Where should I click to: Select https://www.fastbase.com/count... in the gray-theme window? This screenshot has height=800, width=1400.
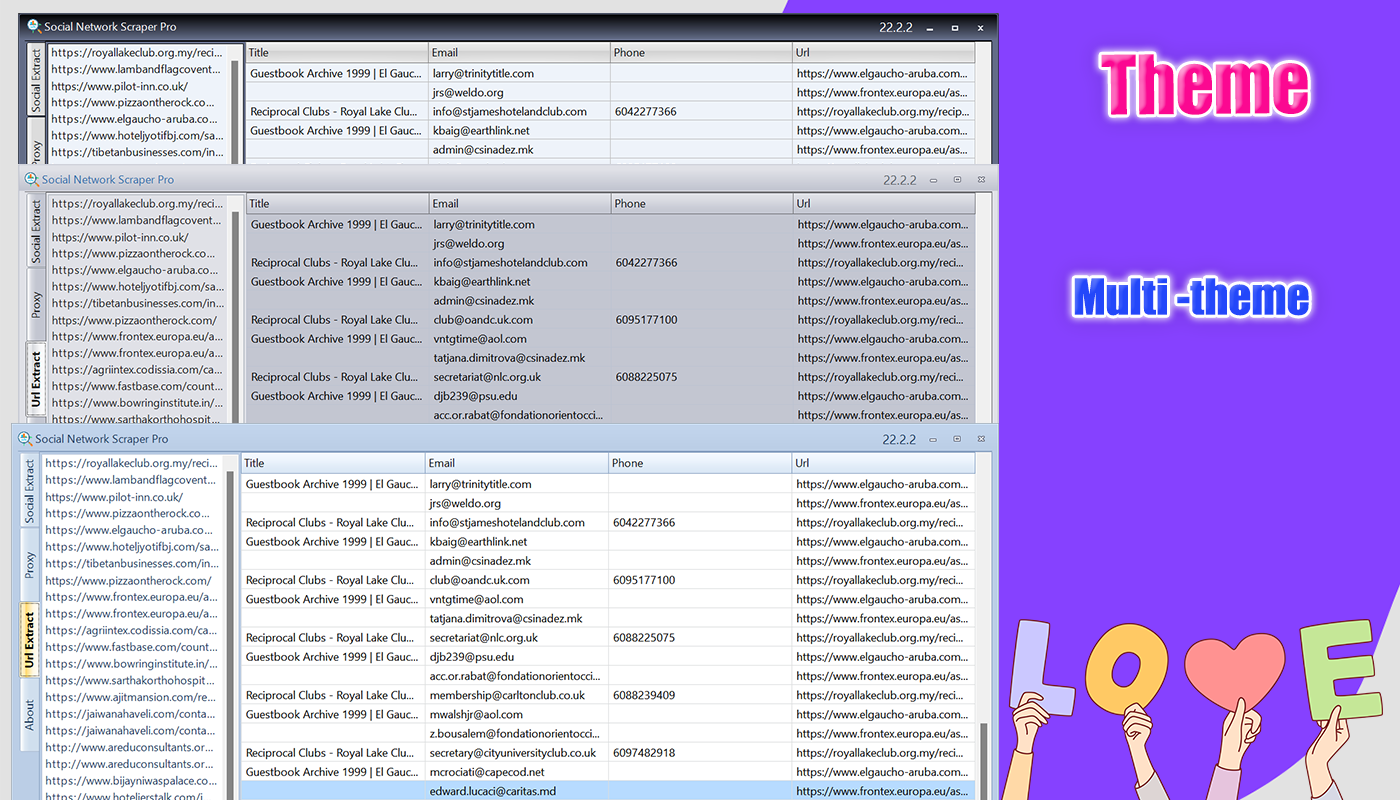[137, 386]
